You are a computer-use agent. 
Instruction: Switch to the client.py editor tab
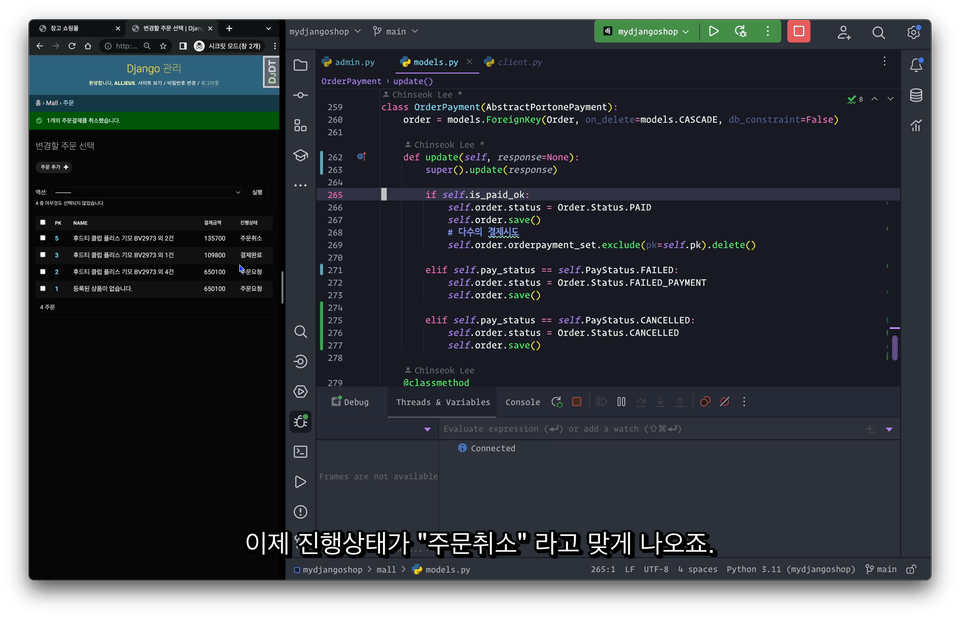514,62
